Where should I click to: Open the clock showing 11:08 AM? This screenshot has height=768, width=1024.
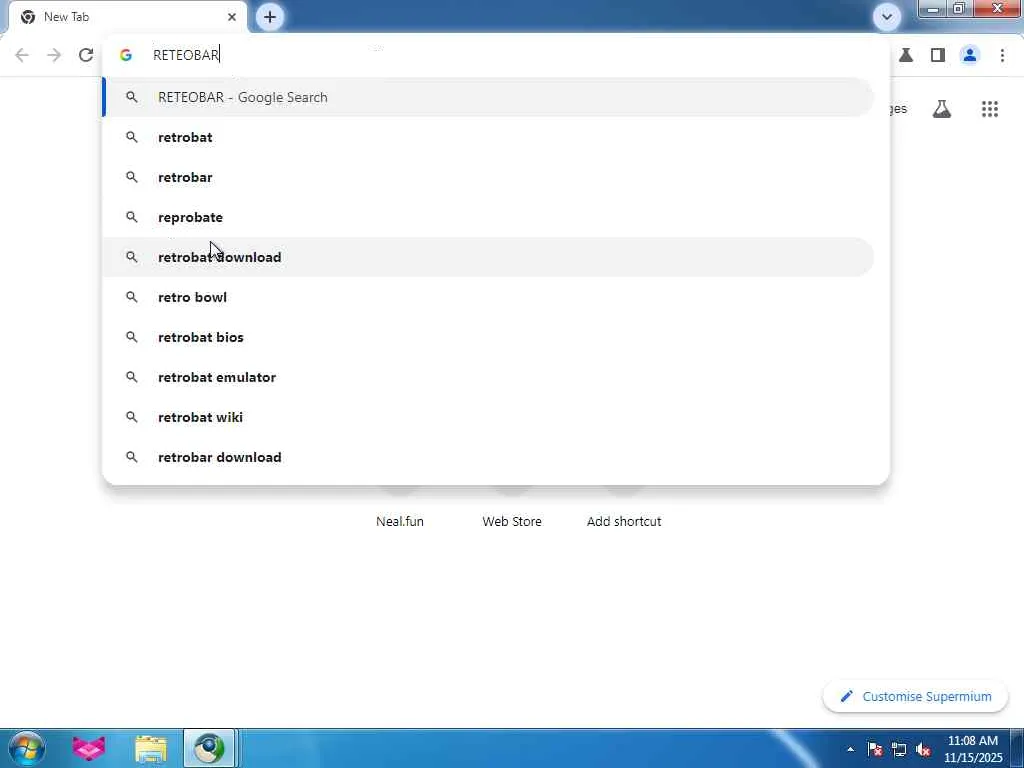click(x=972, y=749)
